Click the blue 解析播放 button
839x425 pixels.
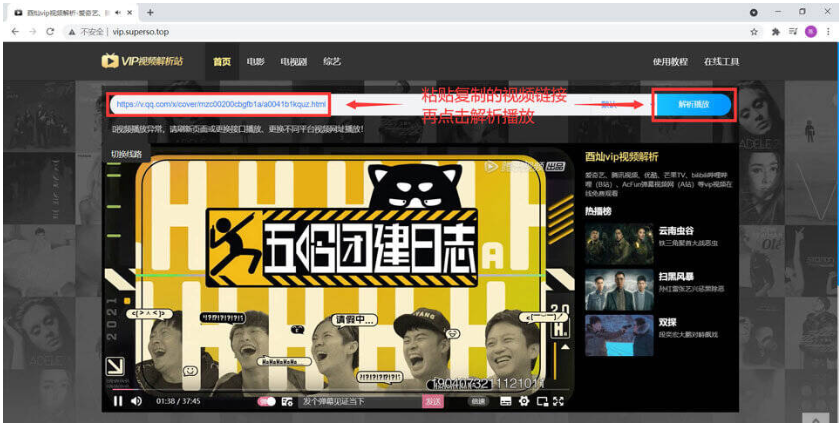coord(694,104)
